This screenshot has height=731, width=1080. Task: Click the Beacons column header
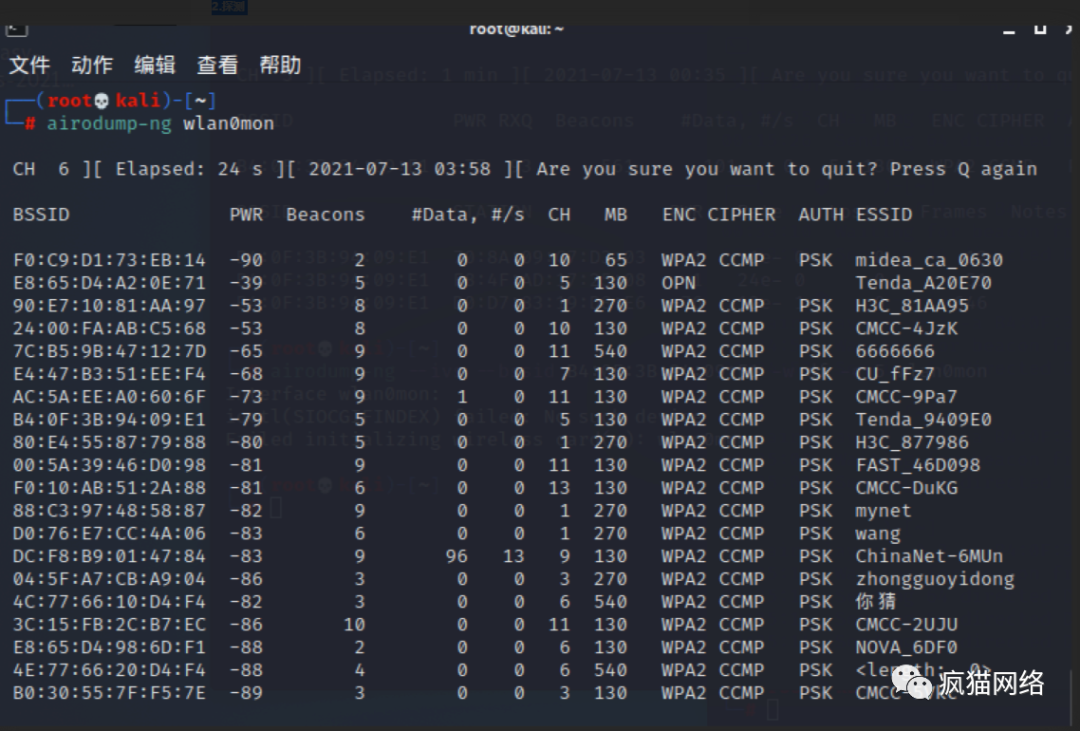coord(325,214)
